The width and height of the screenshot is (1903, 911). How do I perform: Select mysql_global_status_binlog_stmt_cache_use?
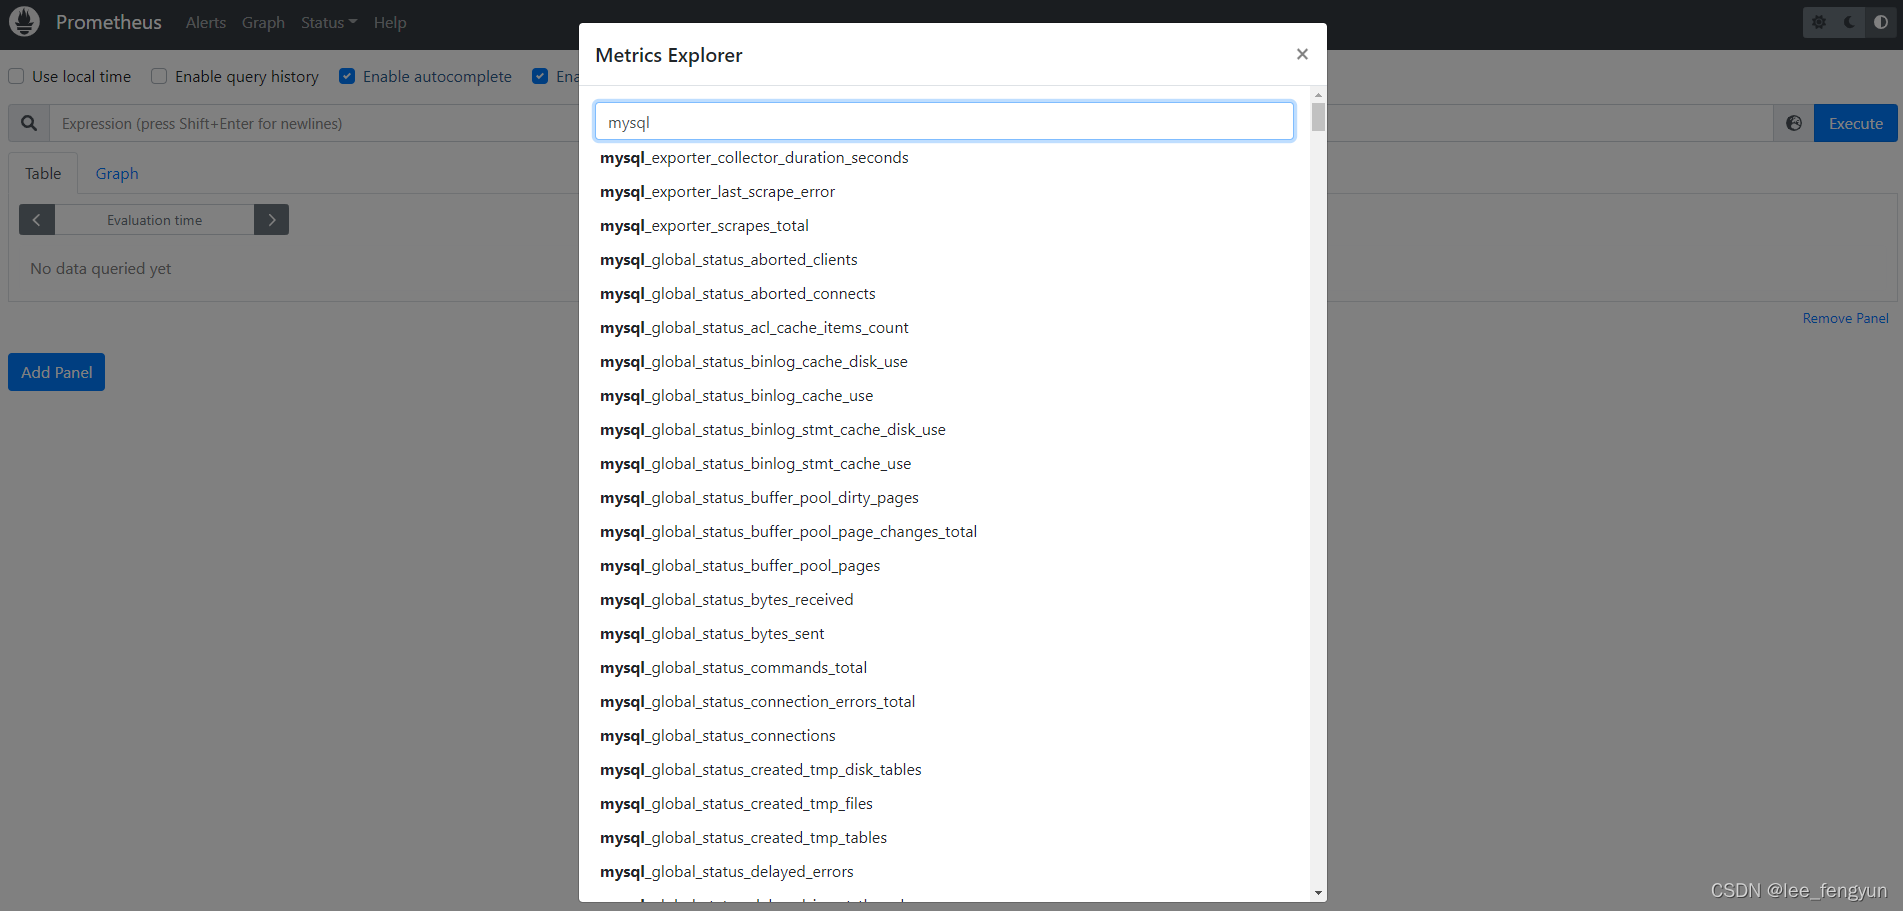click(x=755, y=464)
